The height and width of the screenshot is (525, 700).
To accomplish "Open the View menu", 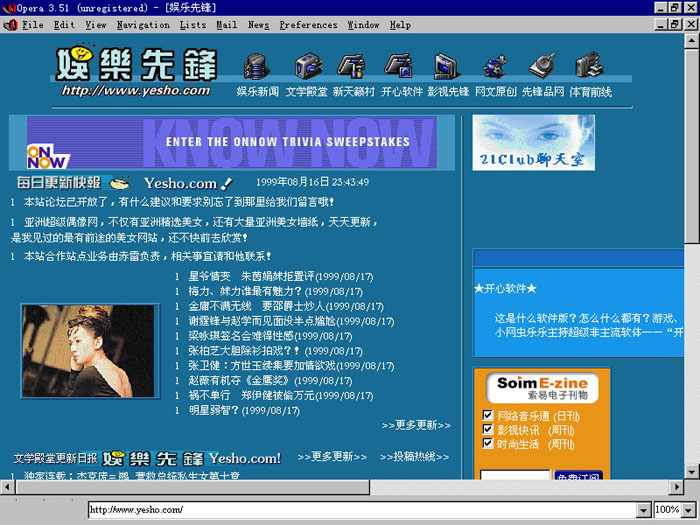I will (96, 25).
